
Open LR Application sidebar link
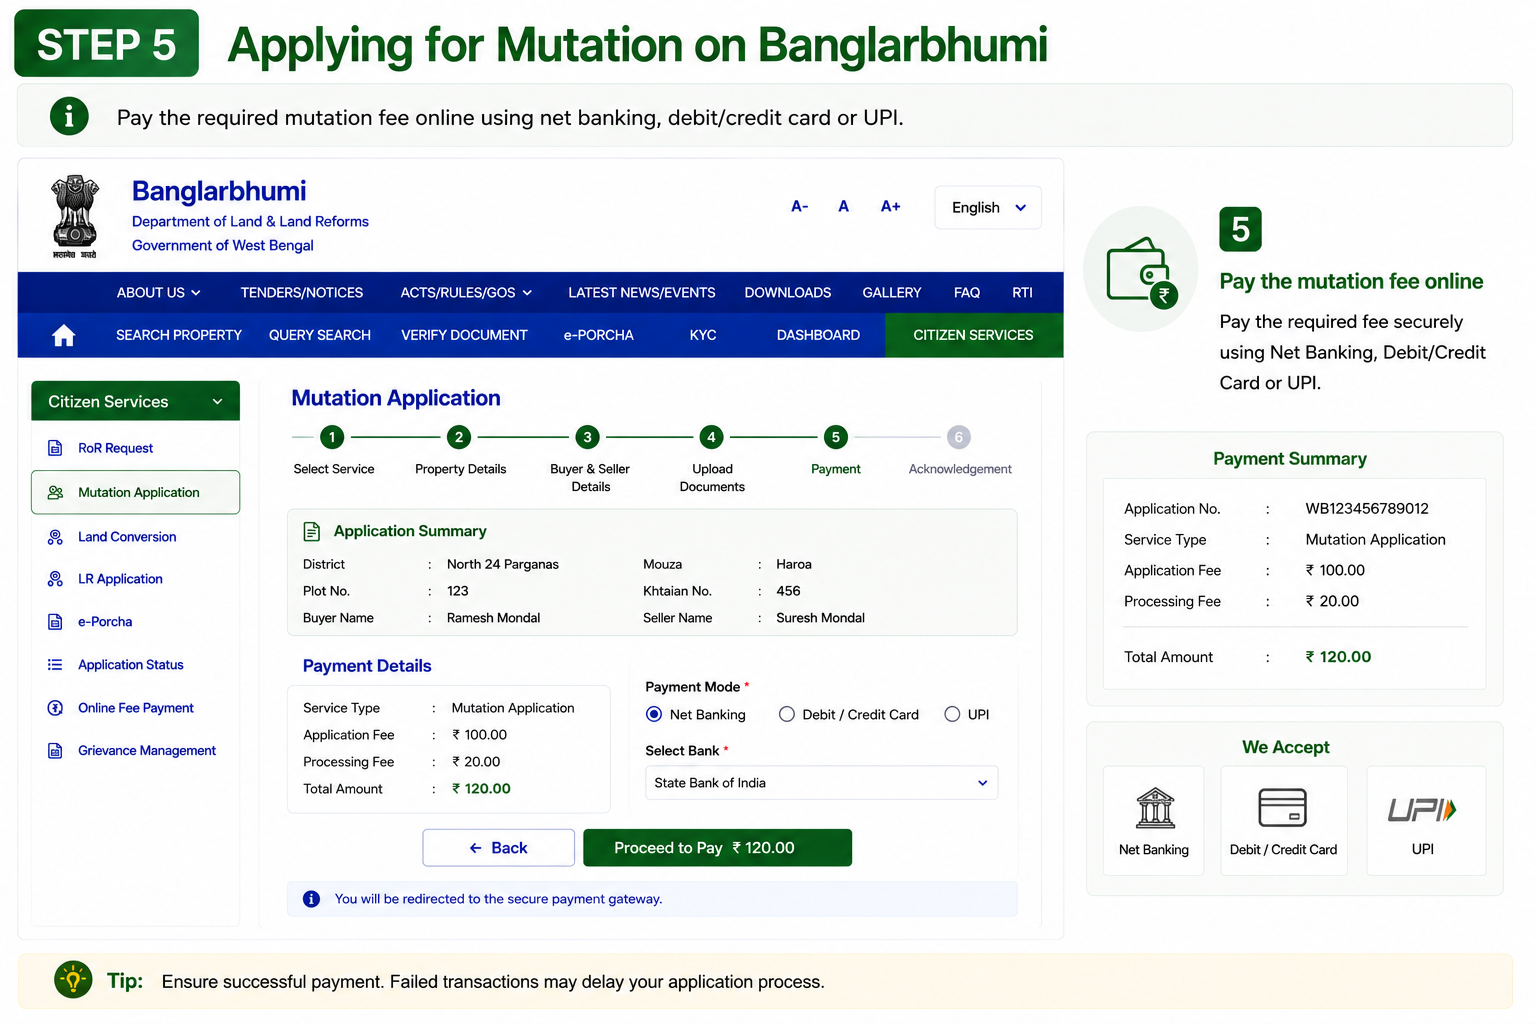pyautogui.click(x=120, y=579)
